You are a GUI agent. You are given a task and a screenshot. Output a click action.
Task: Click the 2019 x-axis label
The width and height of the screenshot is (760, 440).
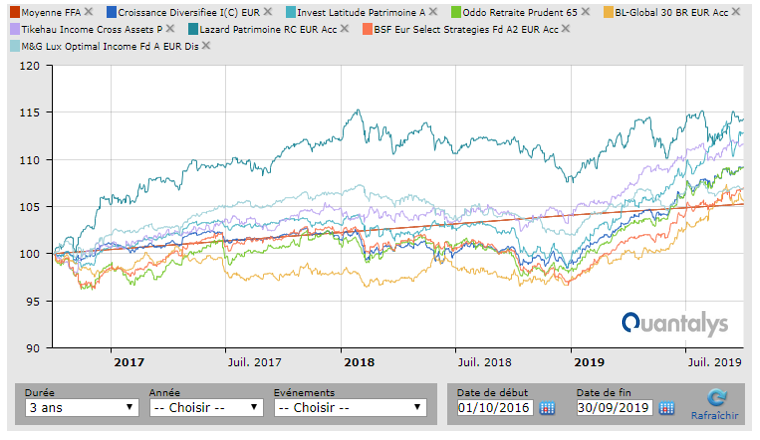coord(589,362)
